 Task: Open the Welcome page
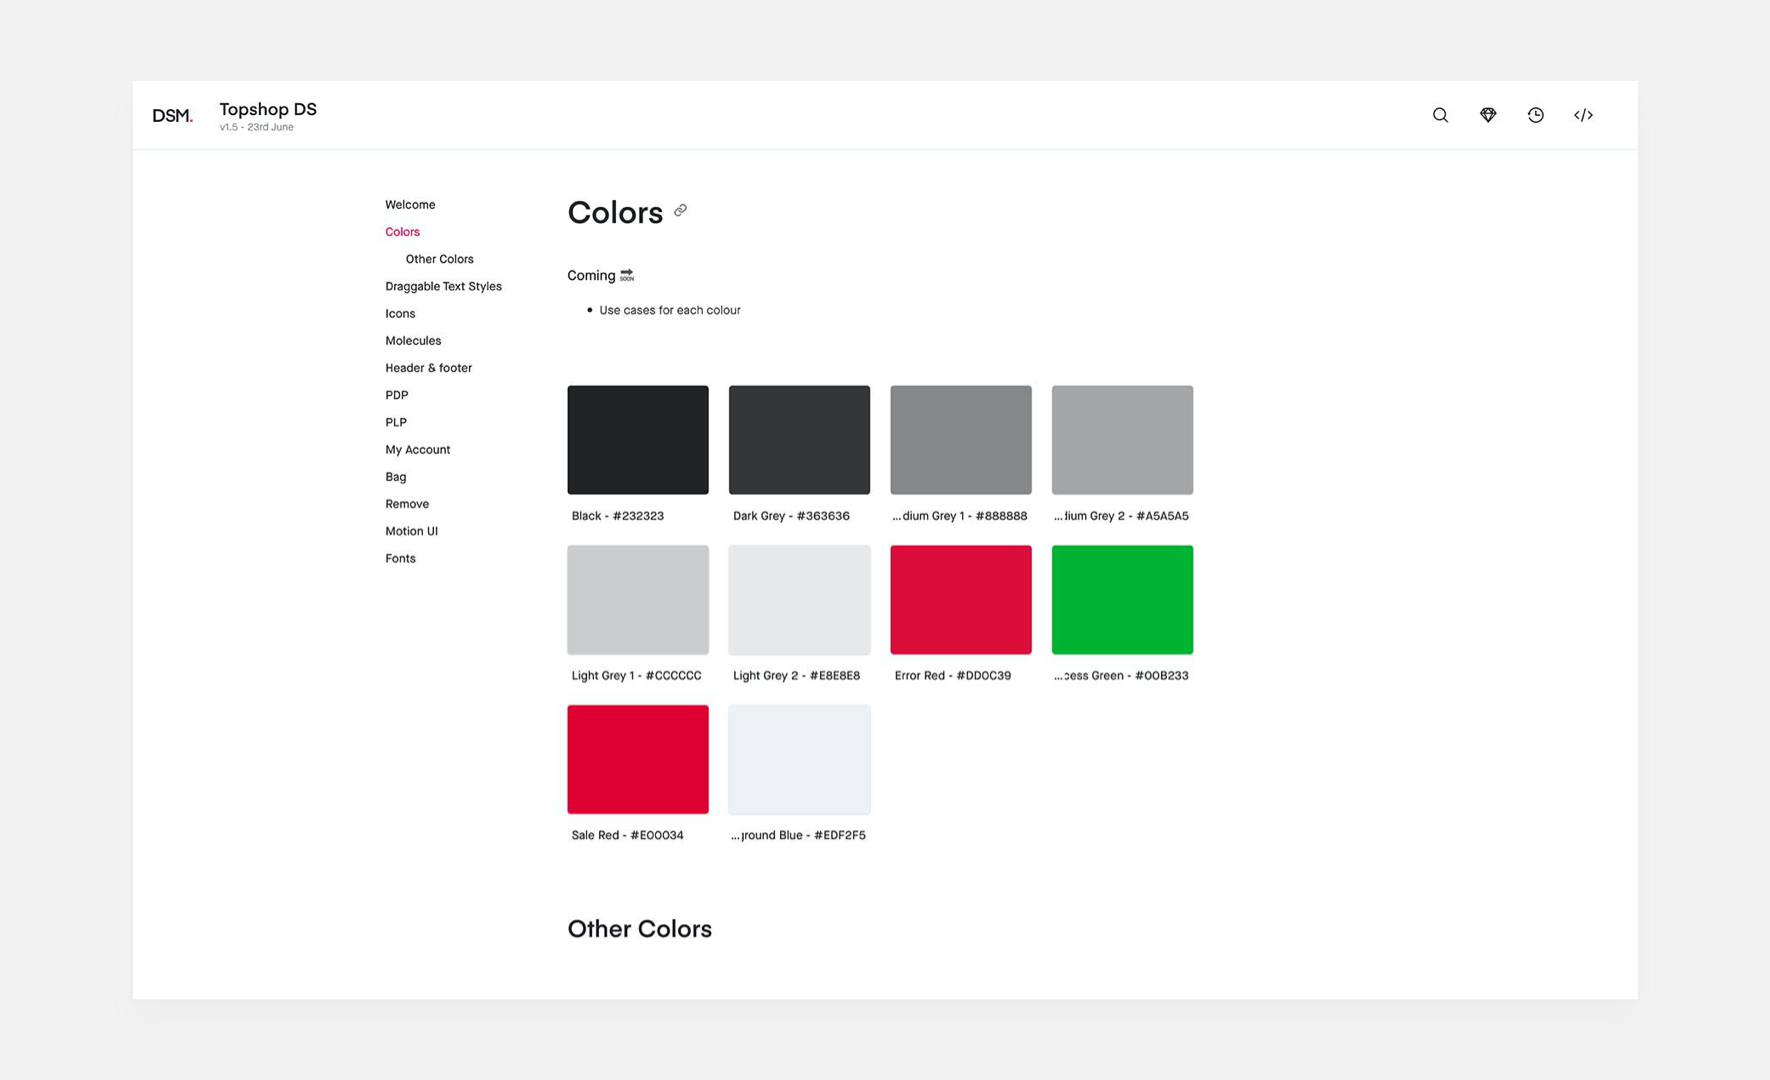(410, 205)
